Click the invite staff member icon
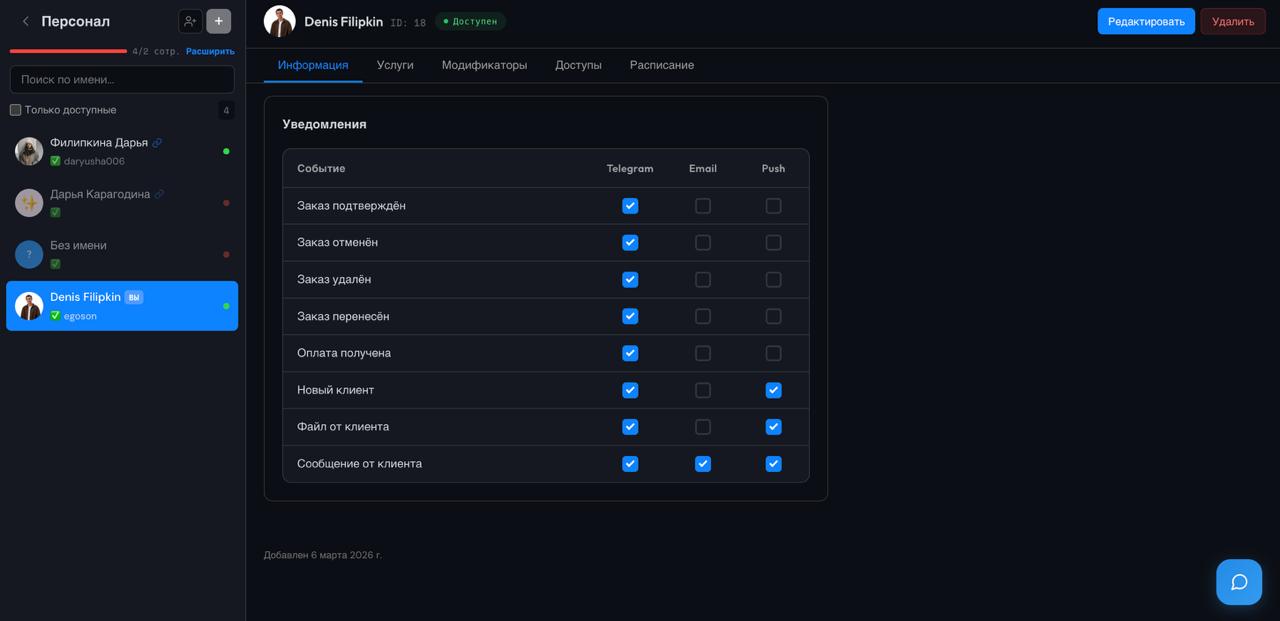 (x=190, y=21)
